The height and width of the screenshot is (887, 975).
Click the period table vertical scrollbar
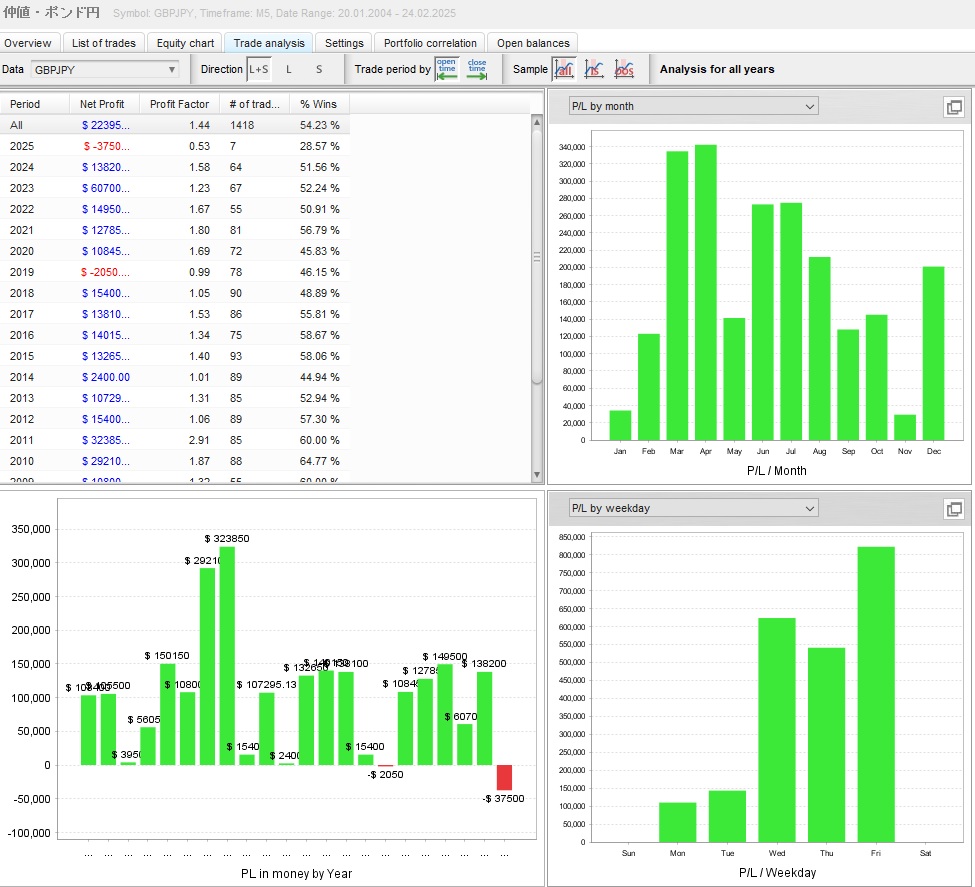click(537, 256)
